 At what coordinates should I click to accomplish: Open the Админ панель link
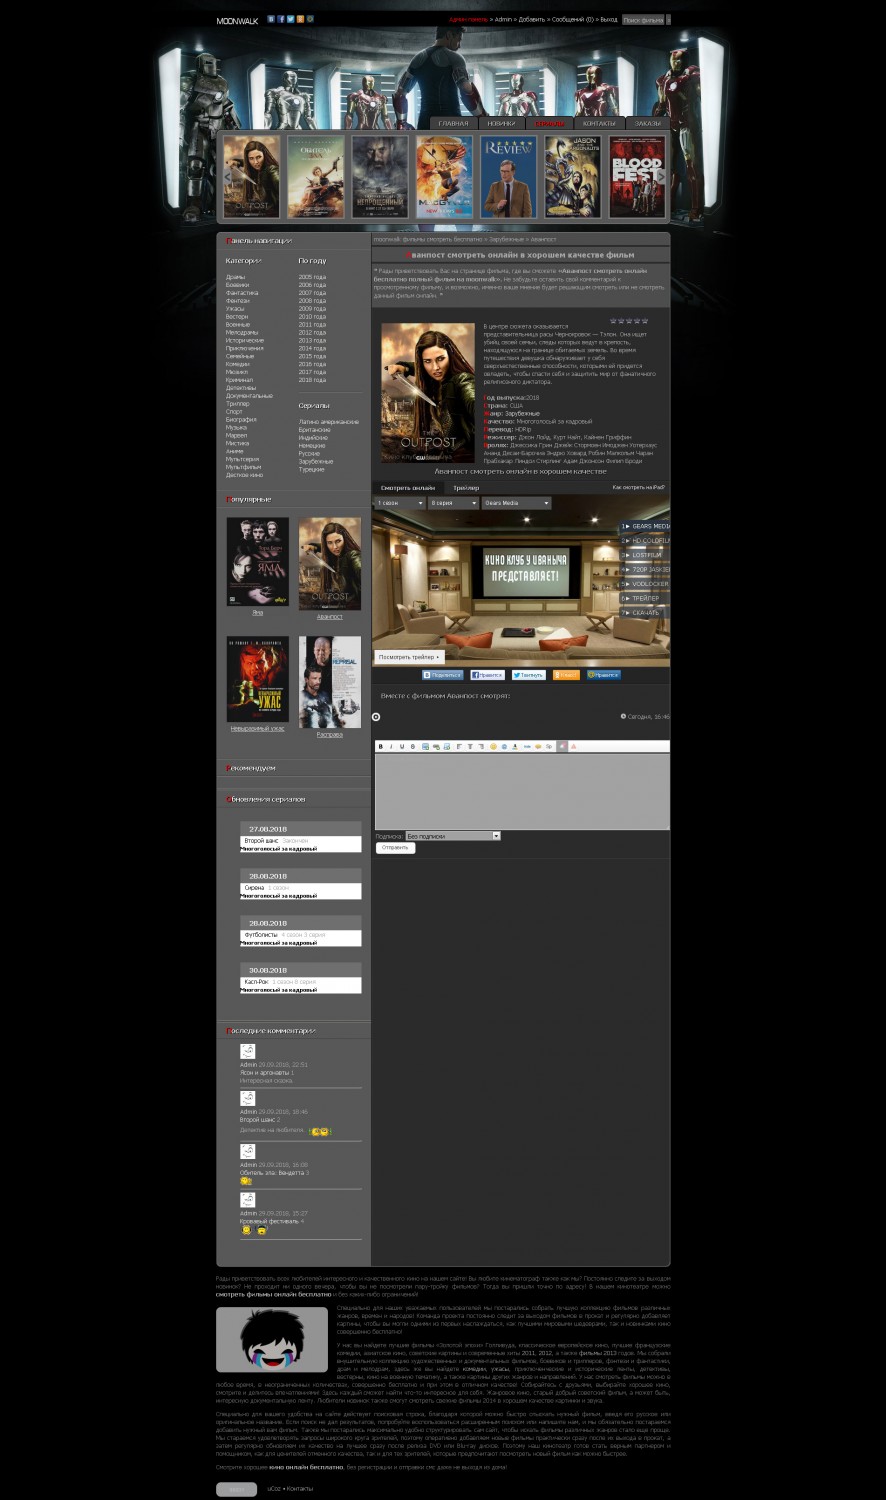(x=469, y=19)
